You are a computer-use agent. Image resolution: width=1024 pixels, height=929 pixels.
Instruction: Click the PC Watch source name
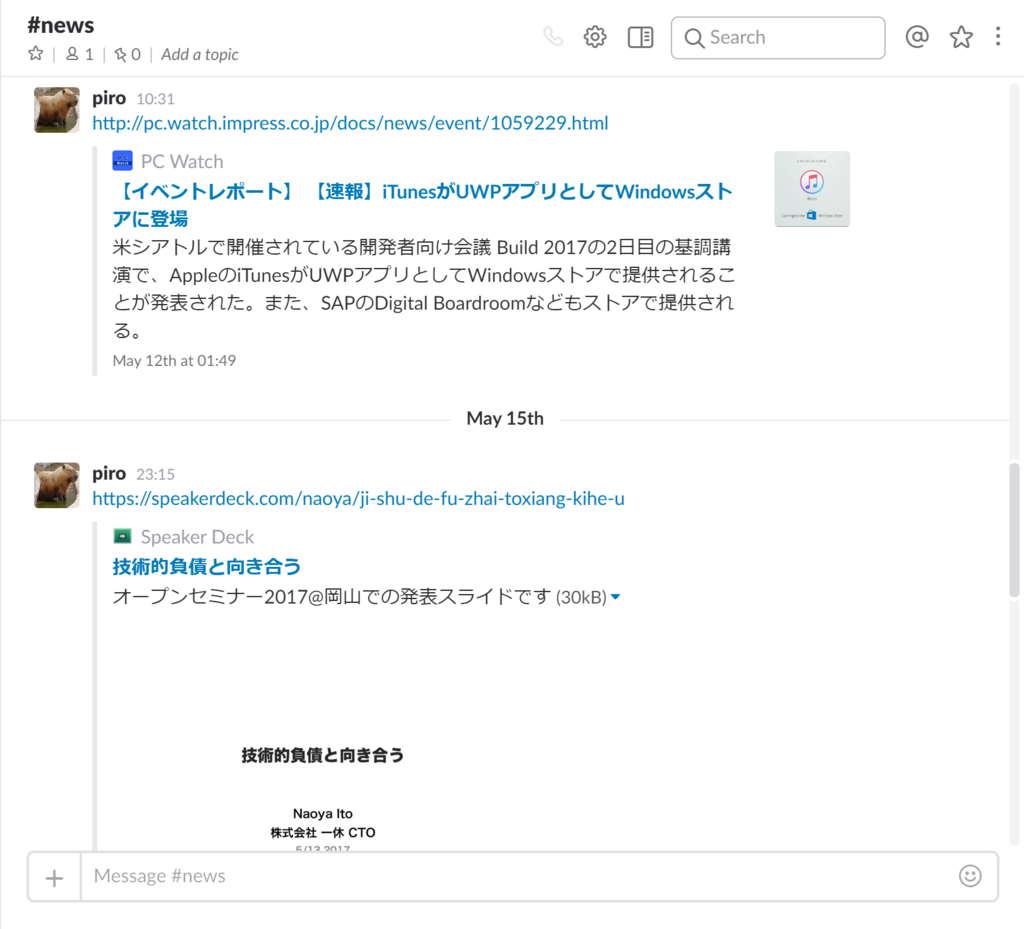[x=182, y=161]
